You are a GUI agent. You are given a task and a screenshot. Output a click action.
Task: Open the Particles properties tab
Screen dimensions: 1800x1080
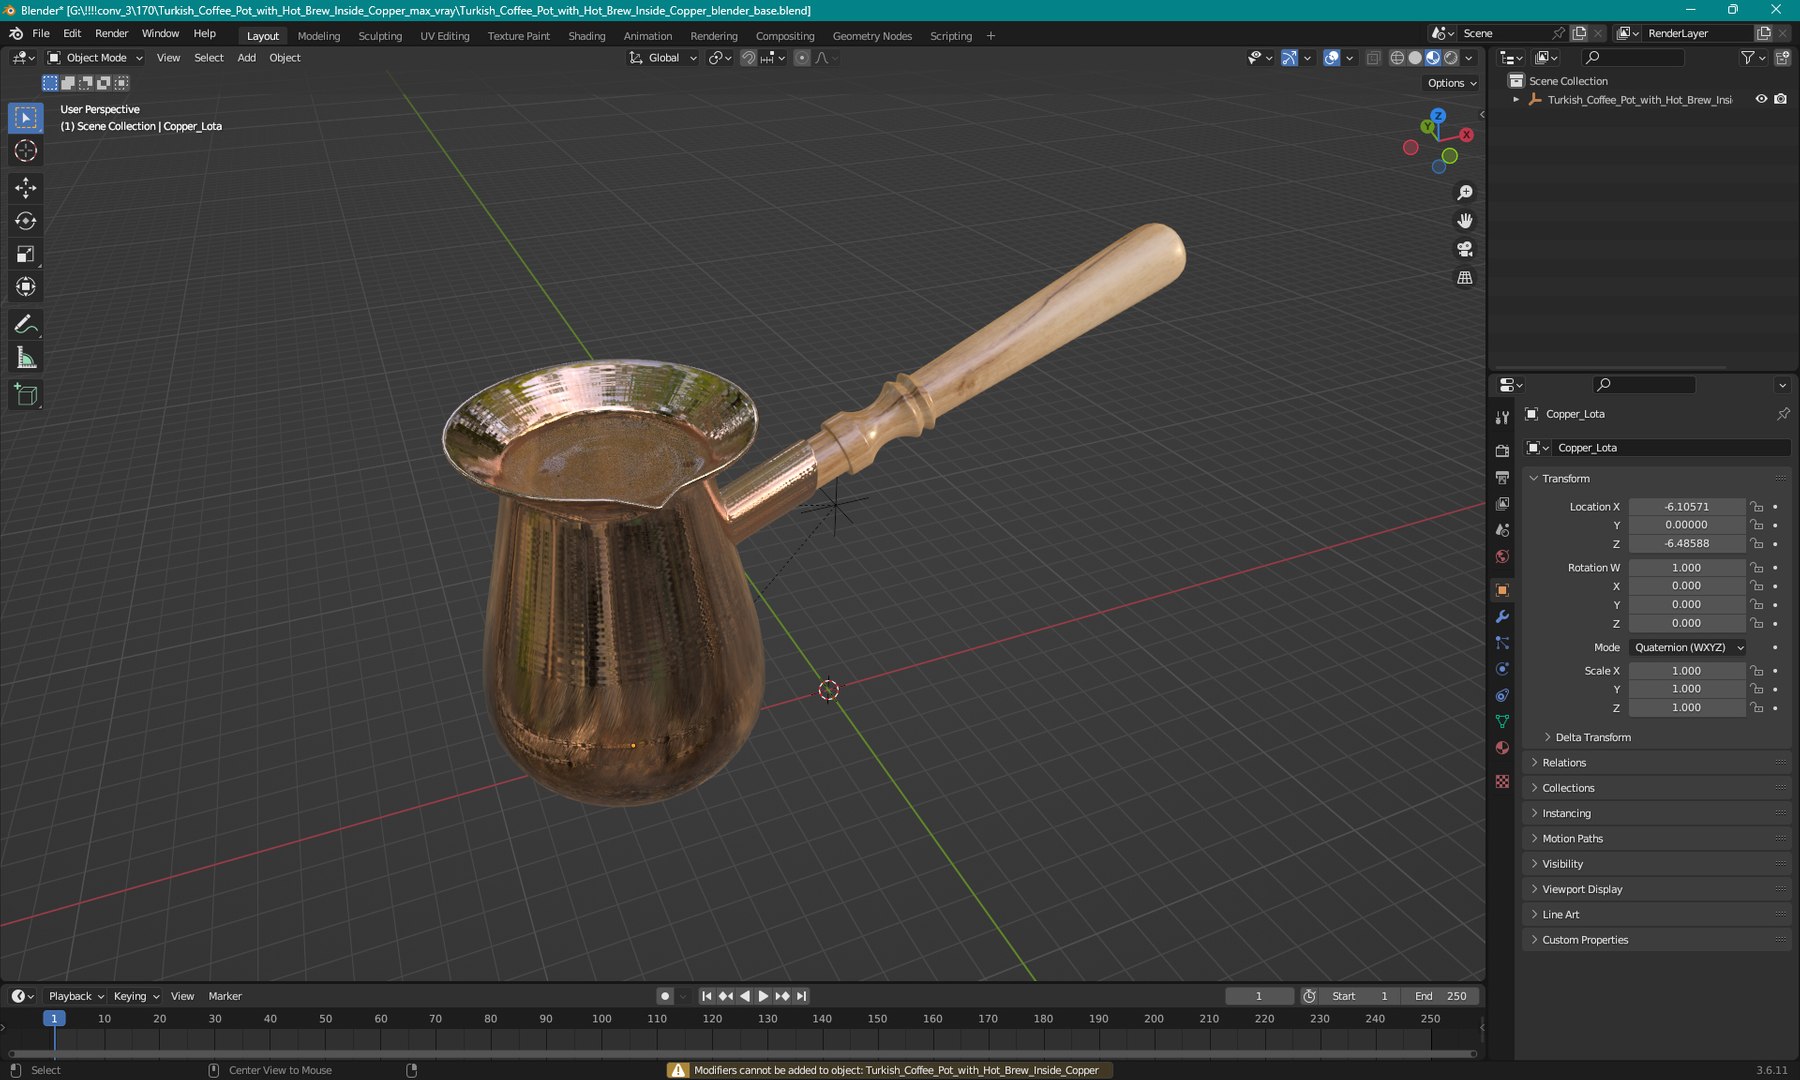[1502, 643]
